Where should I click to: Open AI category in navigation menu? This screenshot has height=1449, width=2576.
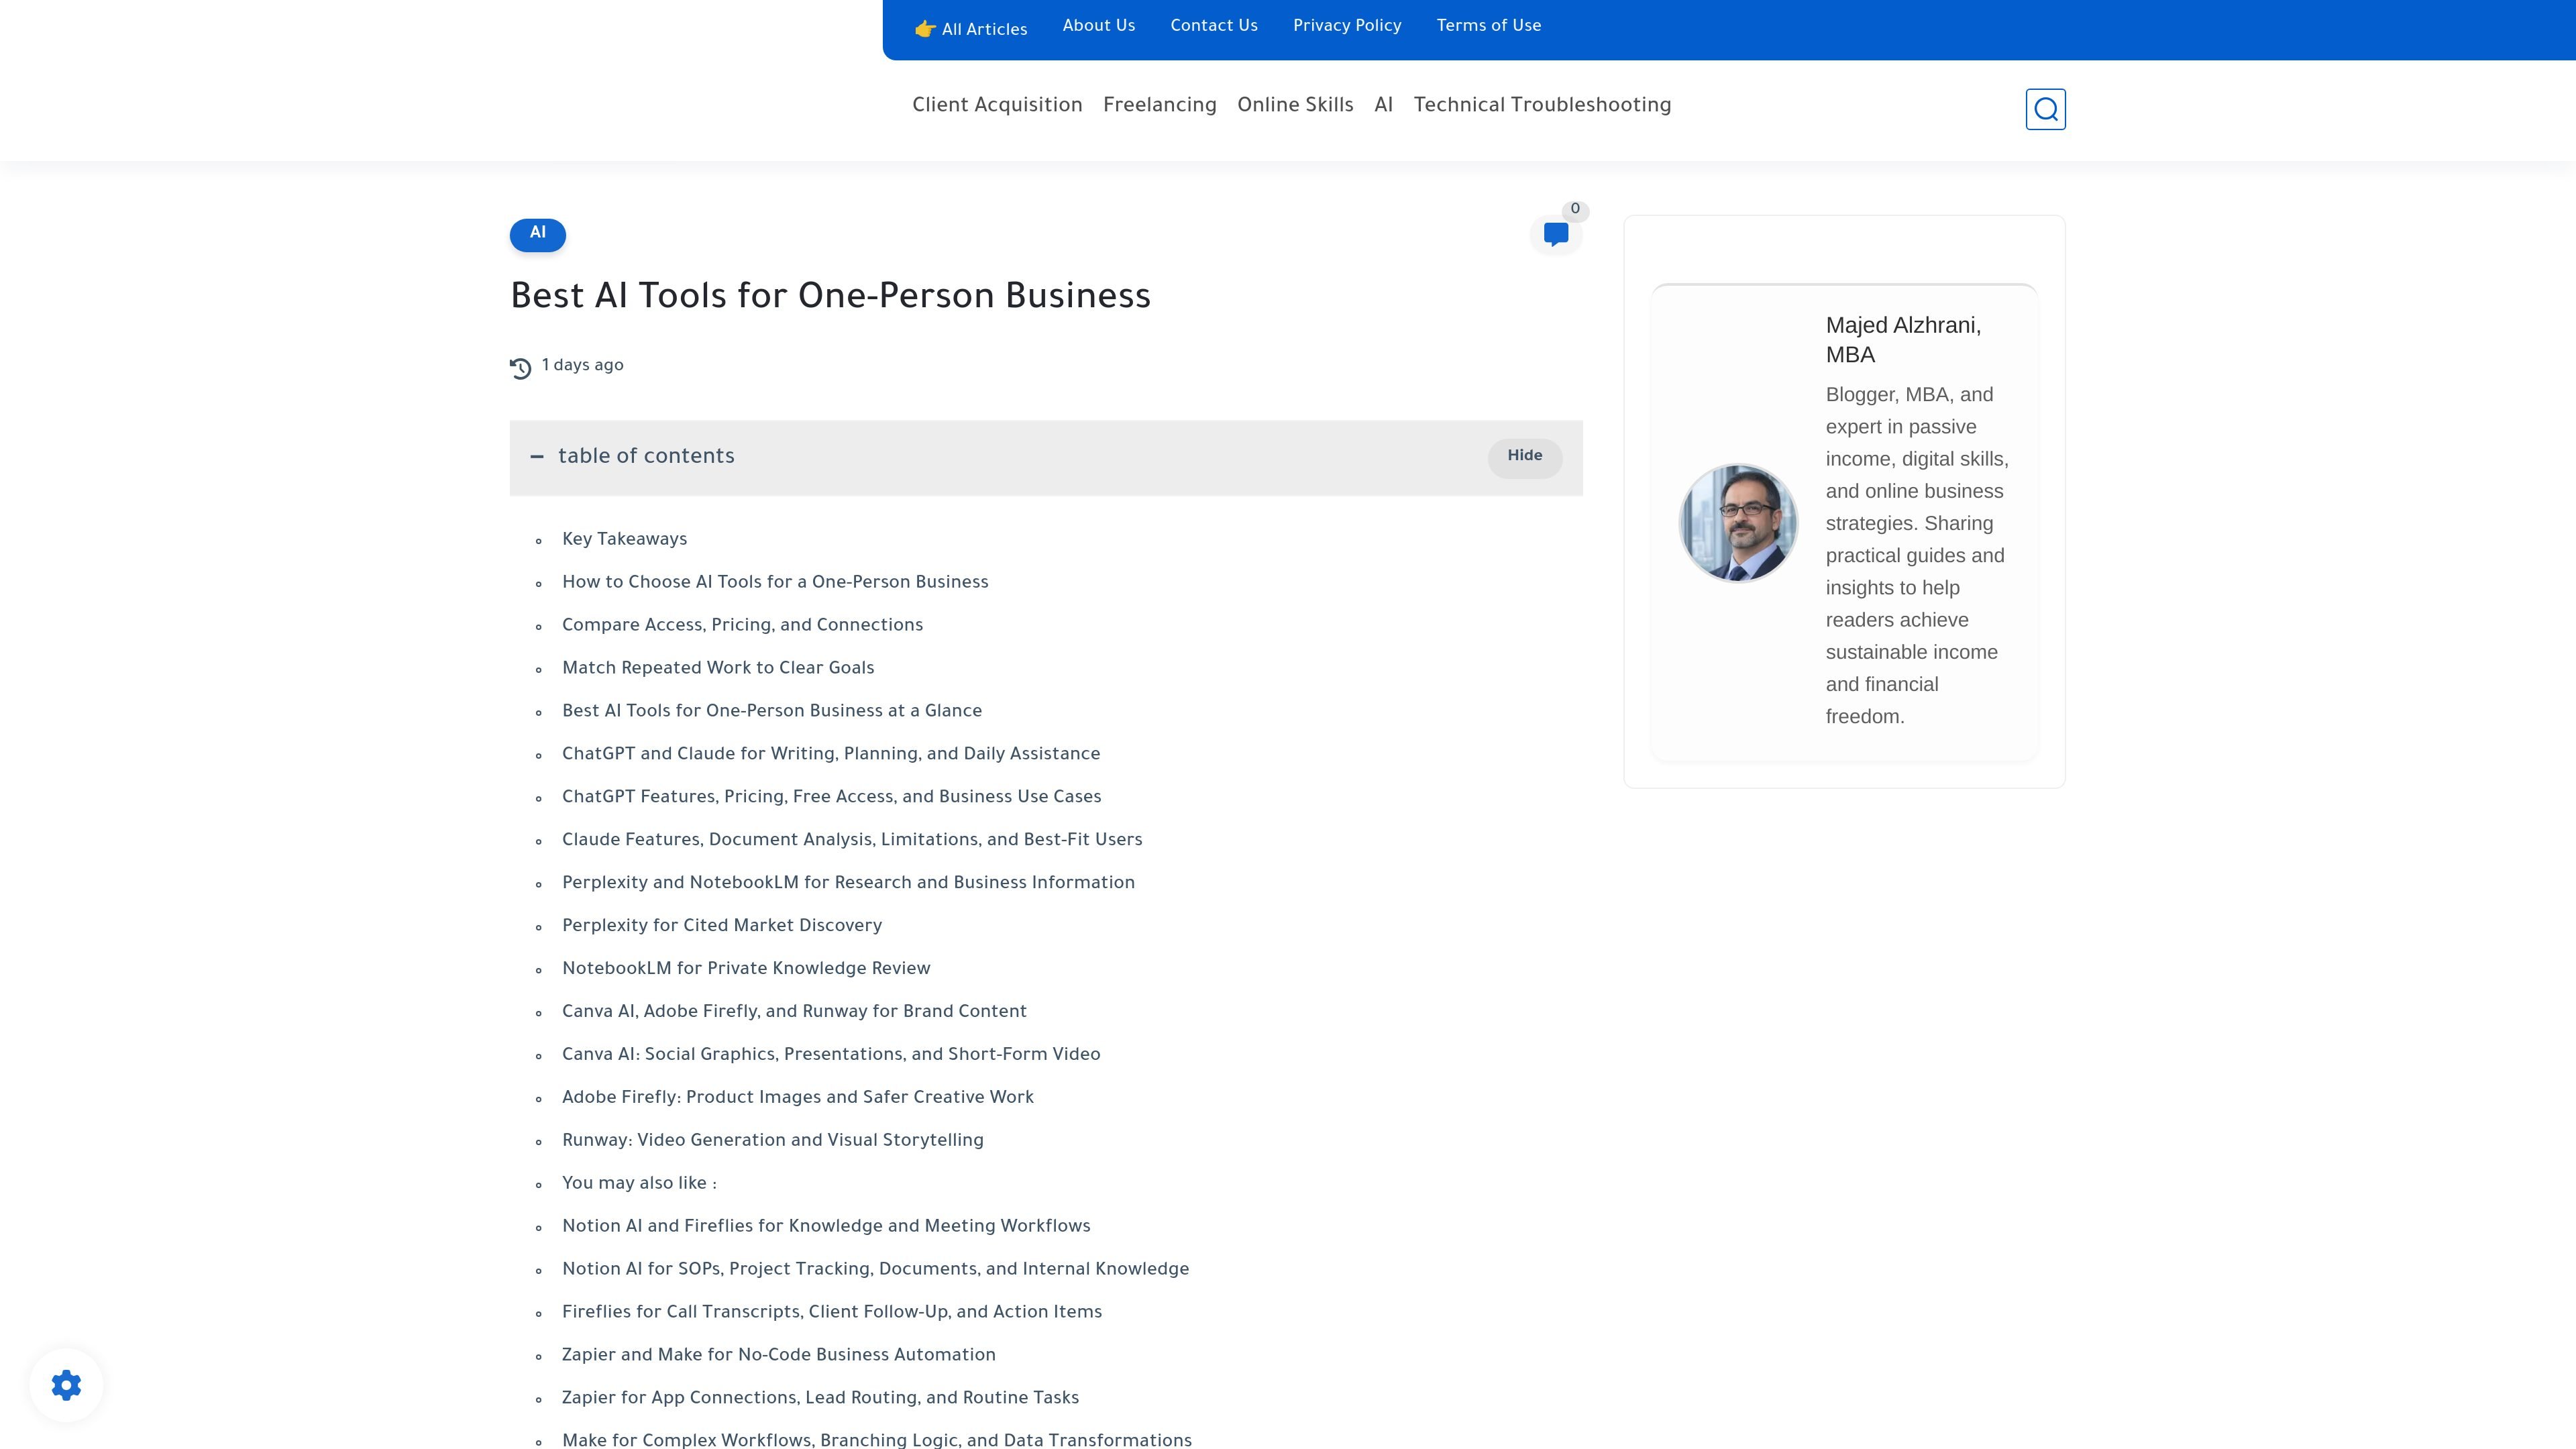point(1383,106)
